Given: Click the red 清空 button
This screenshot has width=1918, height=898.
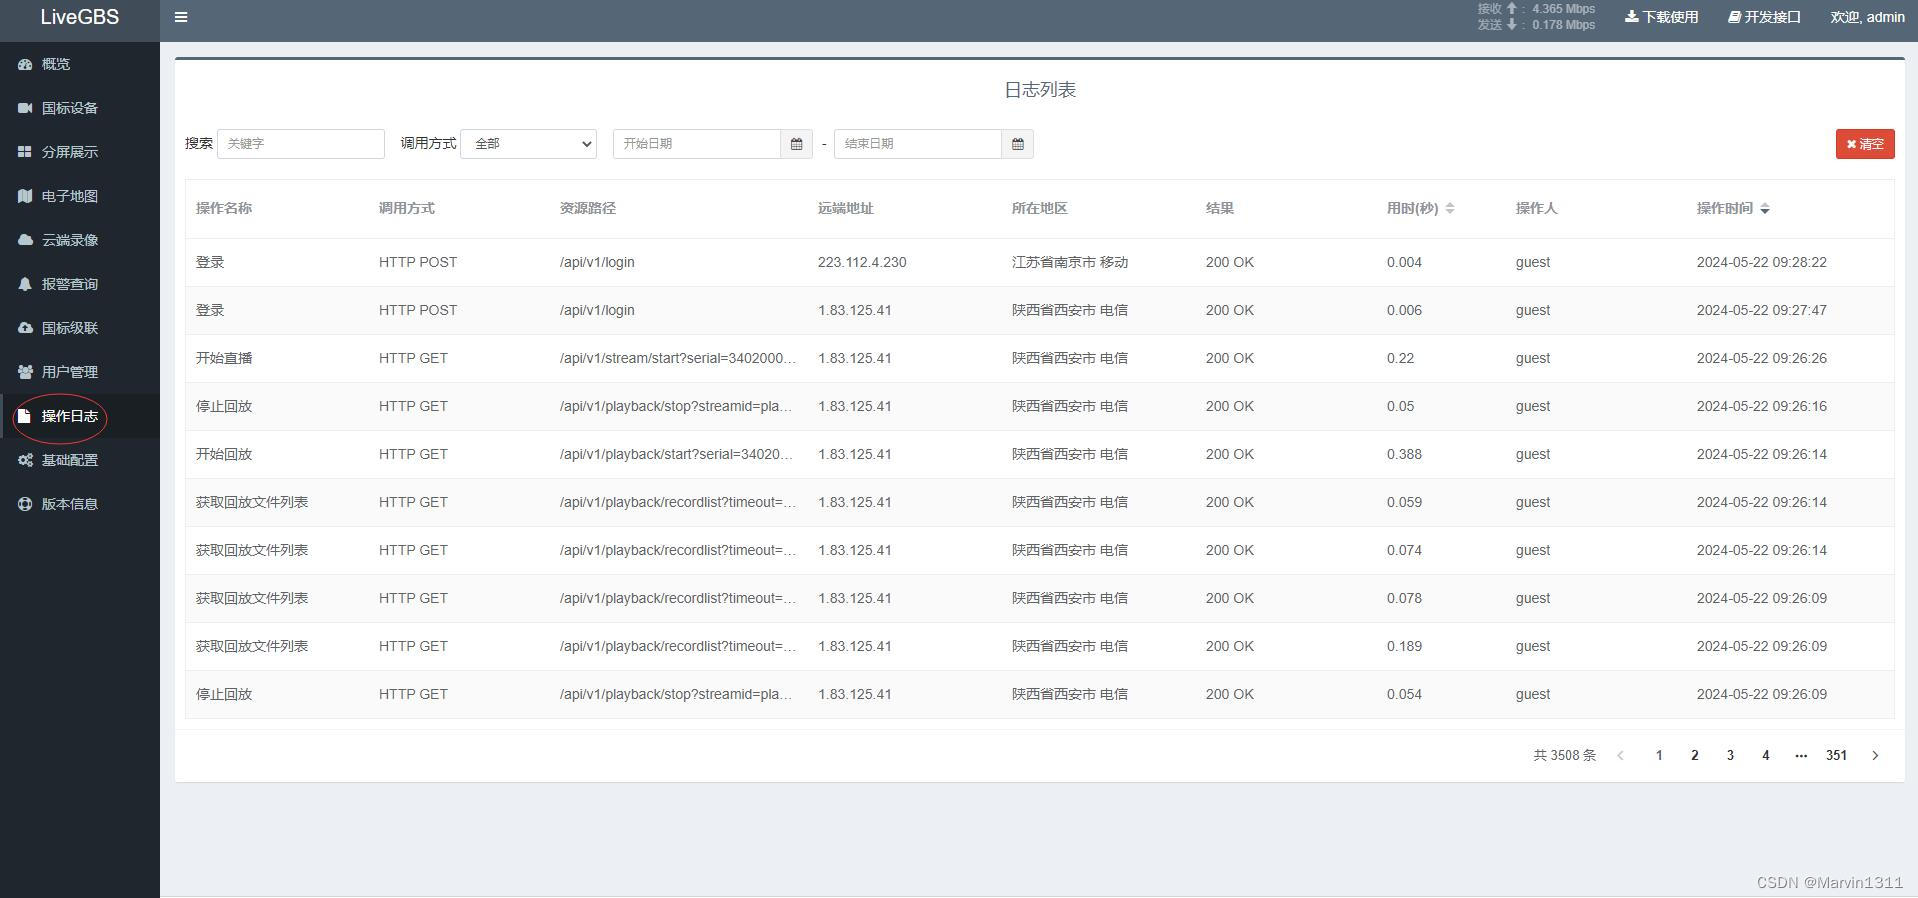Looking at the screenshot, I should point(1865,144).
